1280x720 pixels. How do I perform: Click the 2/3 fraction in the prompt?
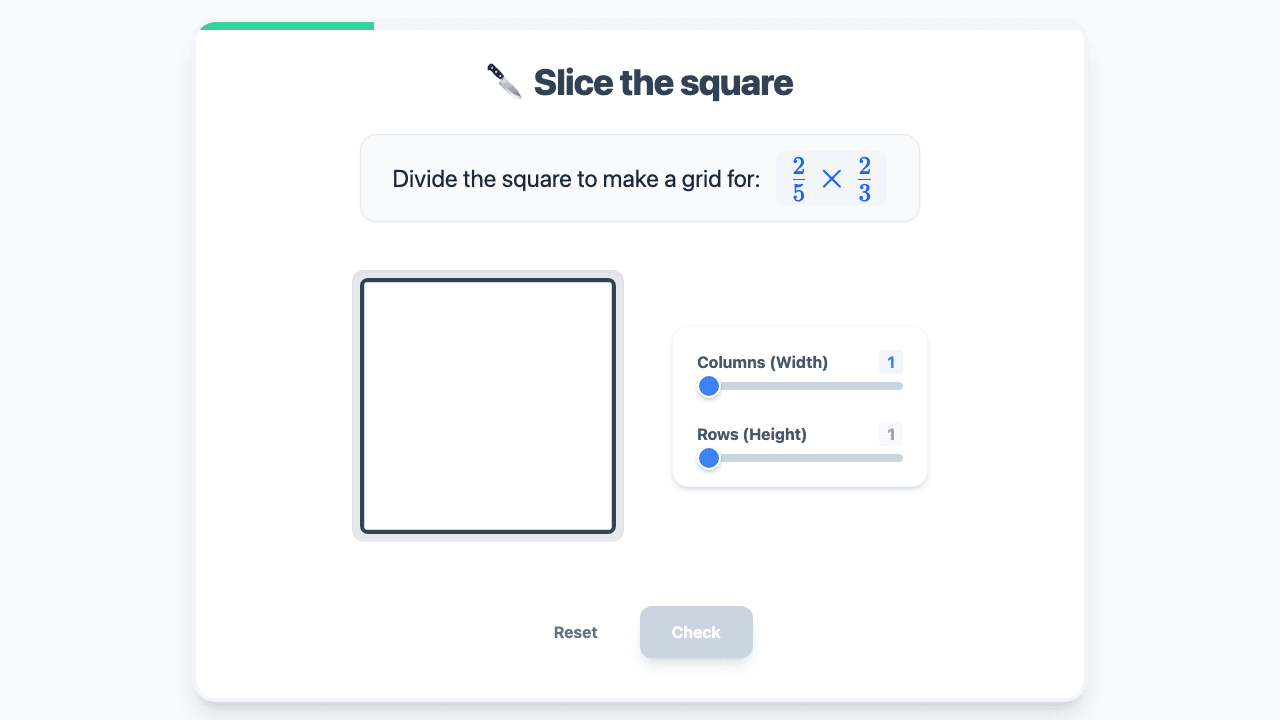click(x=864, y=179)
